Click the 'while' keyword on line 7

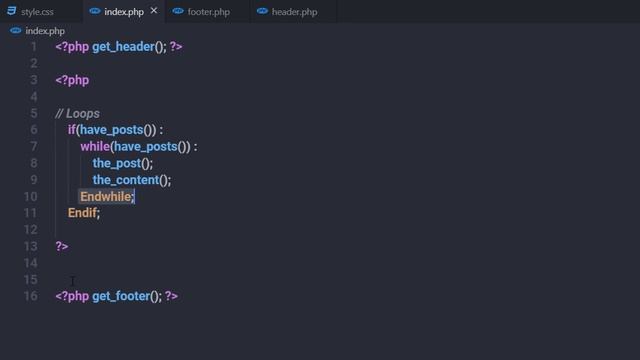(95, 147)
